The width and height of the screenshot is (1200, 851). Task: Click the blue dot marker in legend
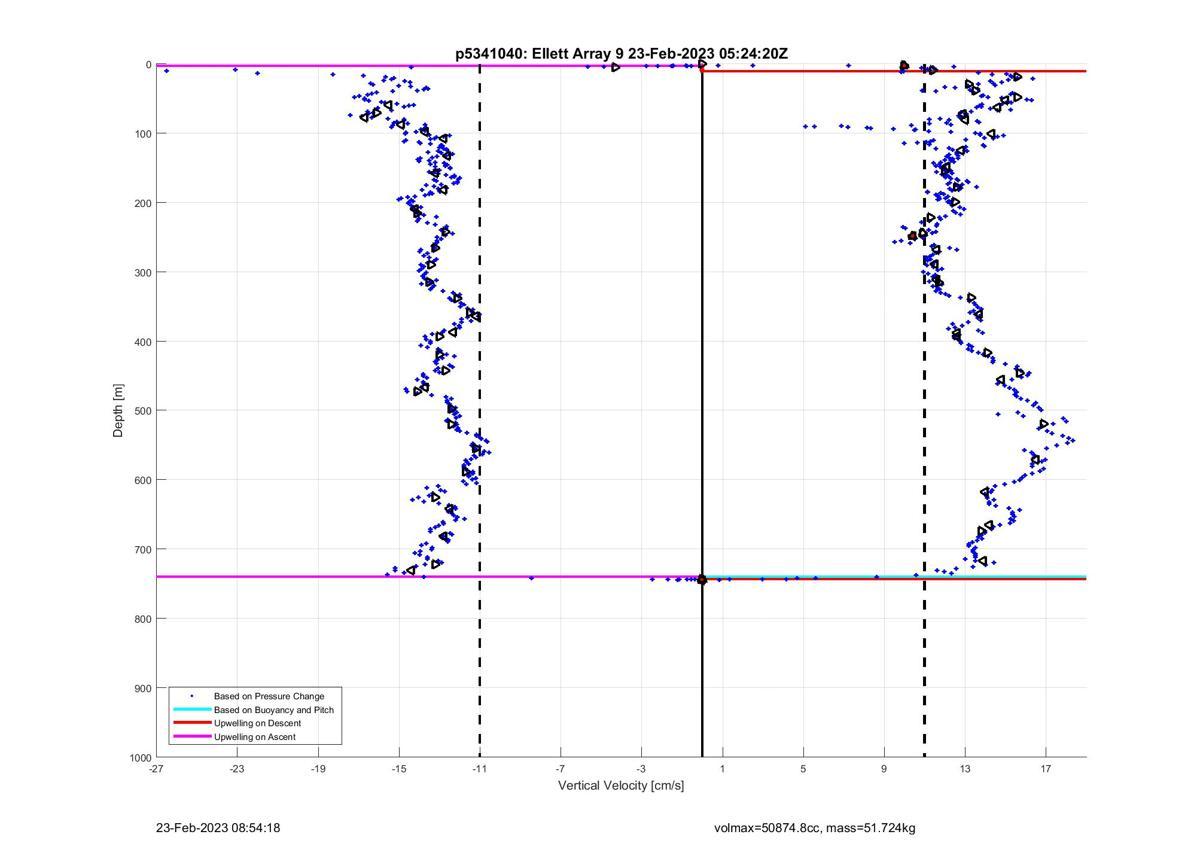(x=191, y=696)
